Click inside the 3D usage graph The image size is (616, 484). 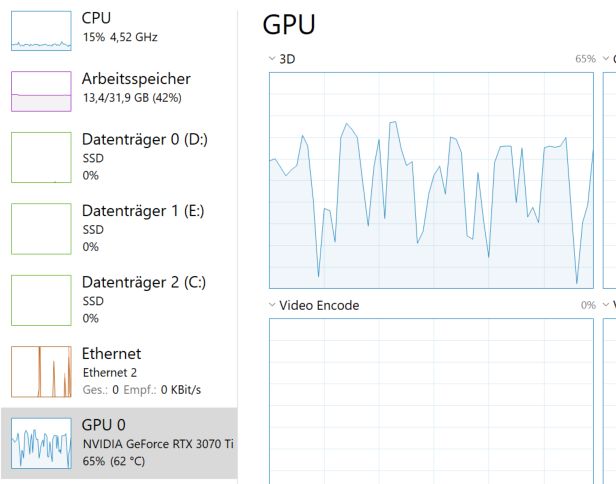(x=432, y=180)
